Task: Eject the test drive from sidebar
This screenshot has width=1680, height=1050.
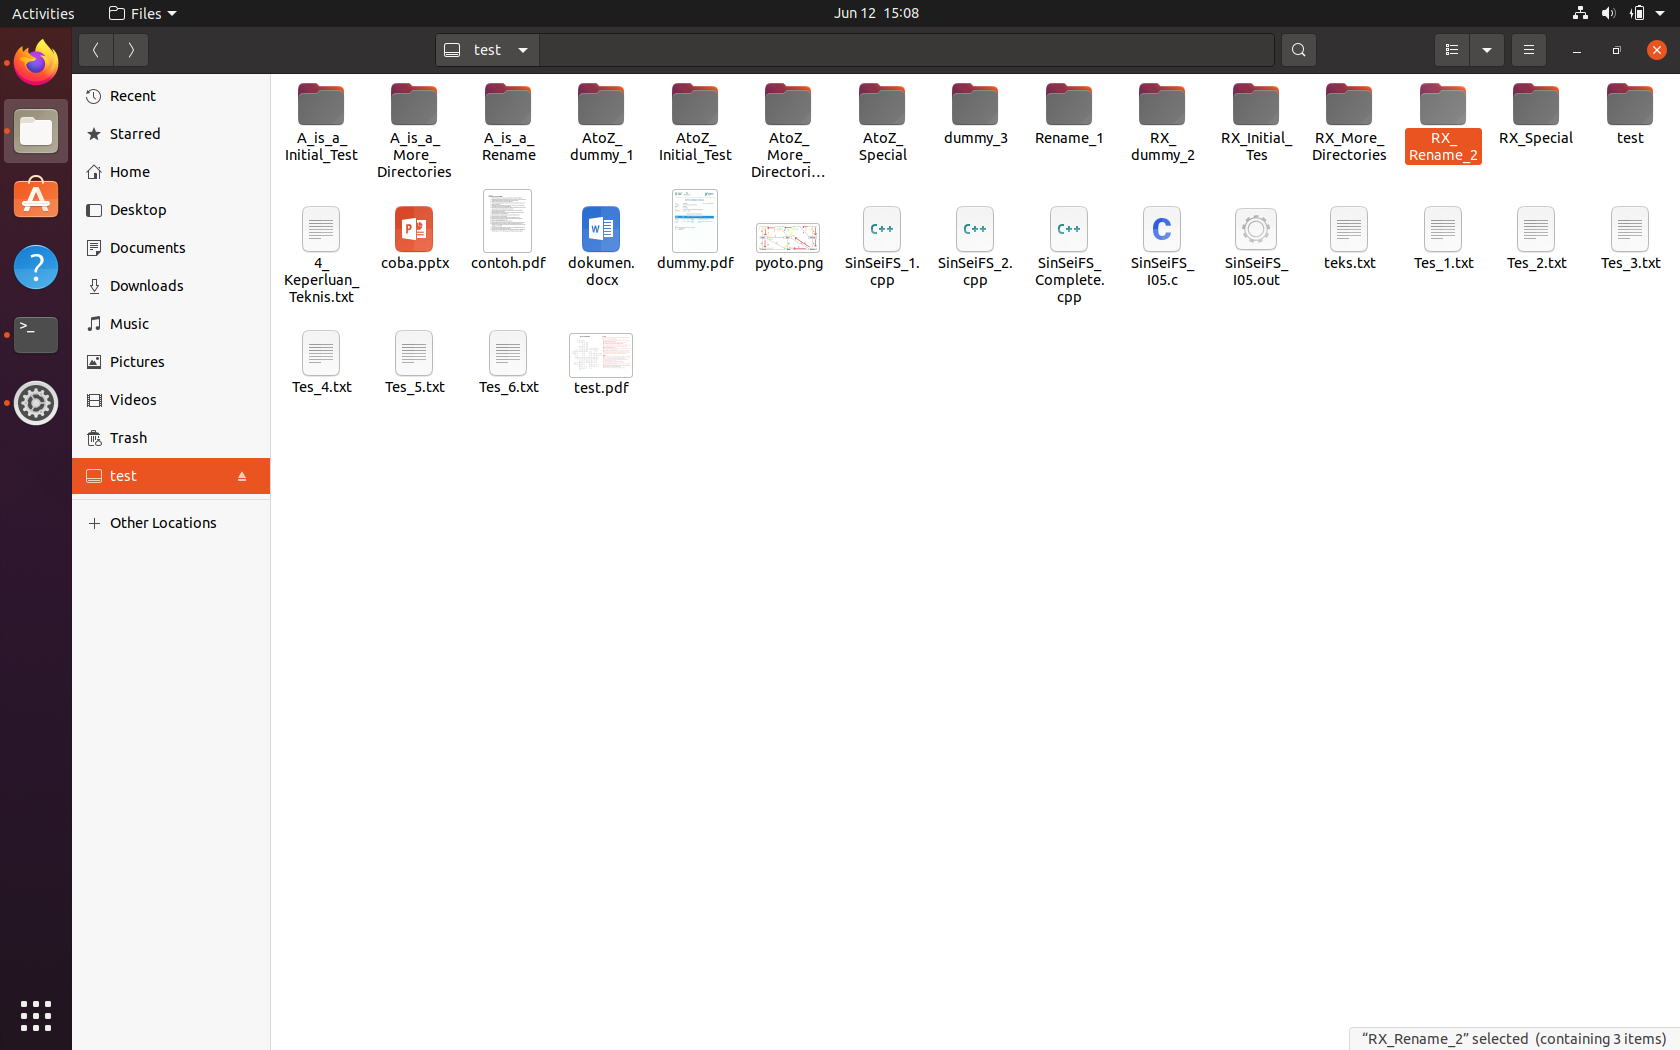Action: point(242,476)
